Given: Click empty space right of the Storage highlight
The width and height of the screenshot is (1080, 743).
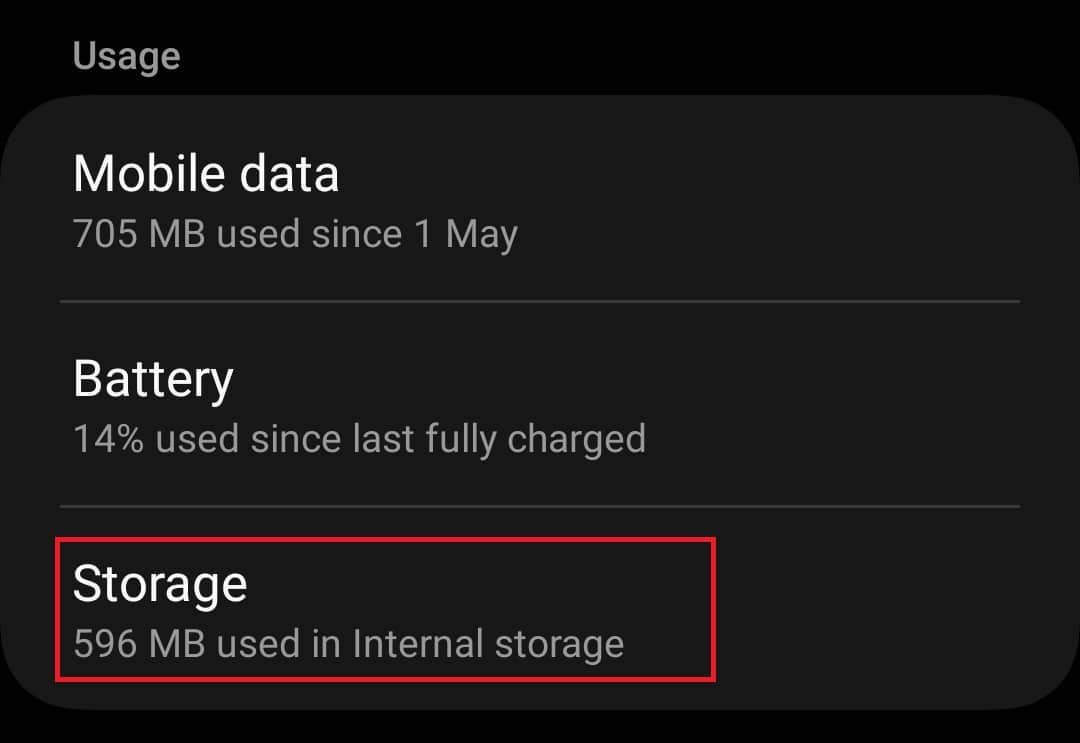Looking at the screenshot, I should coord(870,610).
